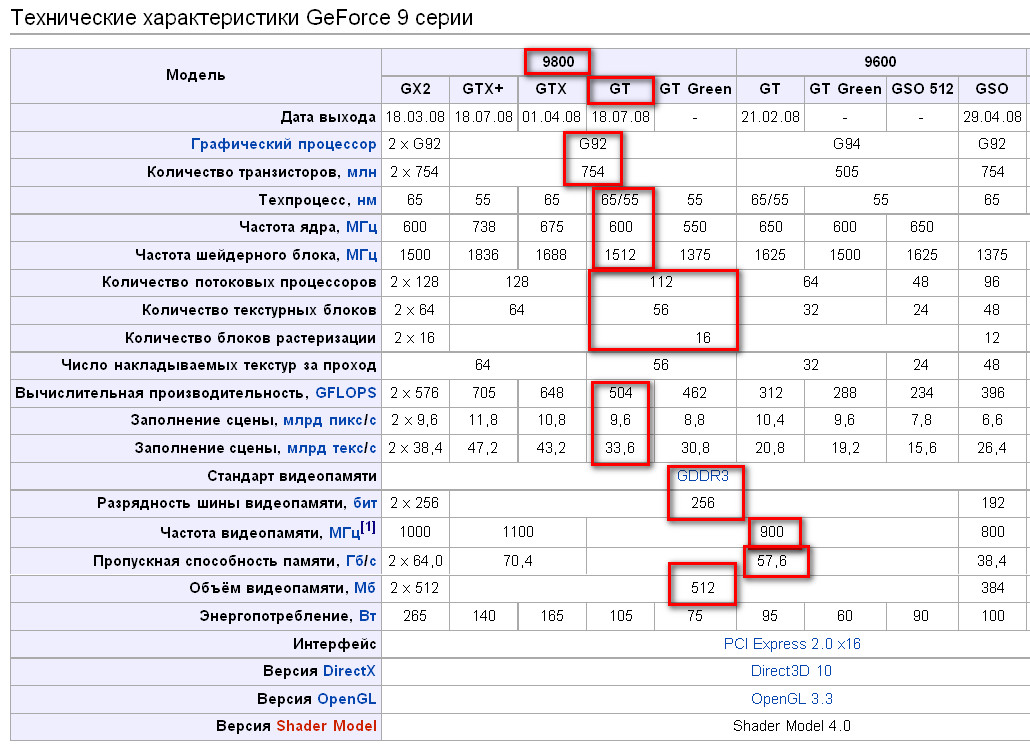Click the 1836 shader frequency value

click(483, 255)
